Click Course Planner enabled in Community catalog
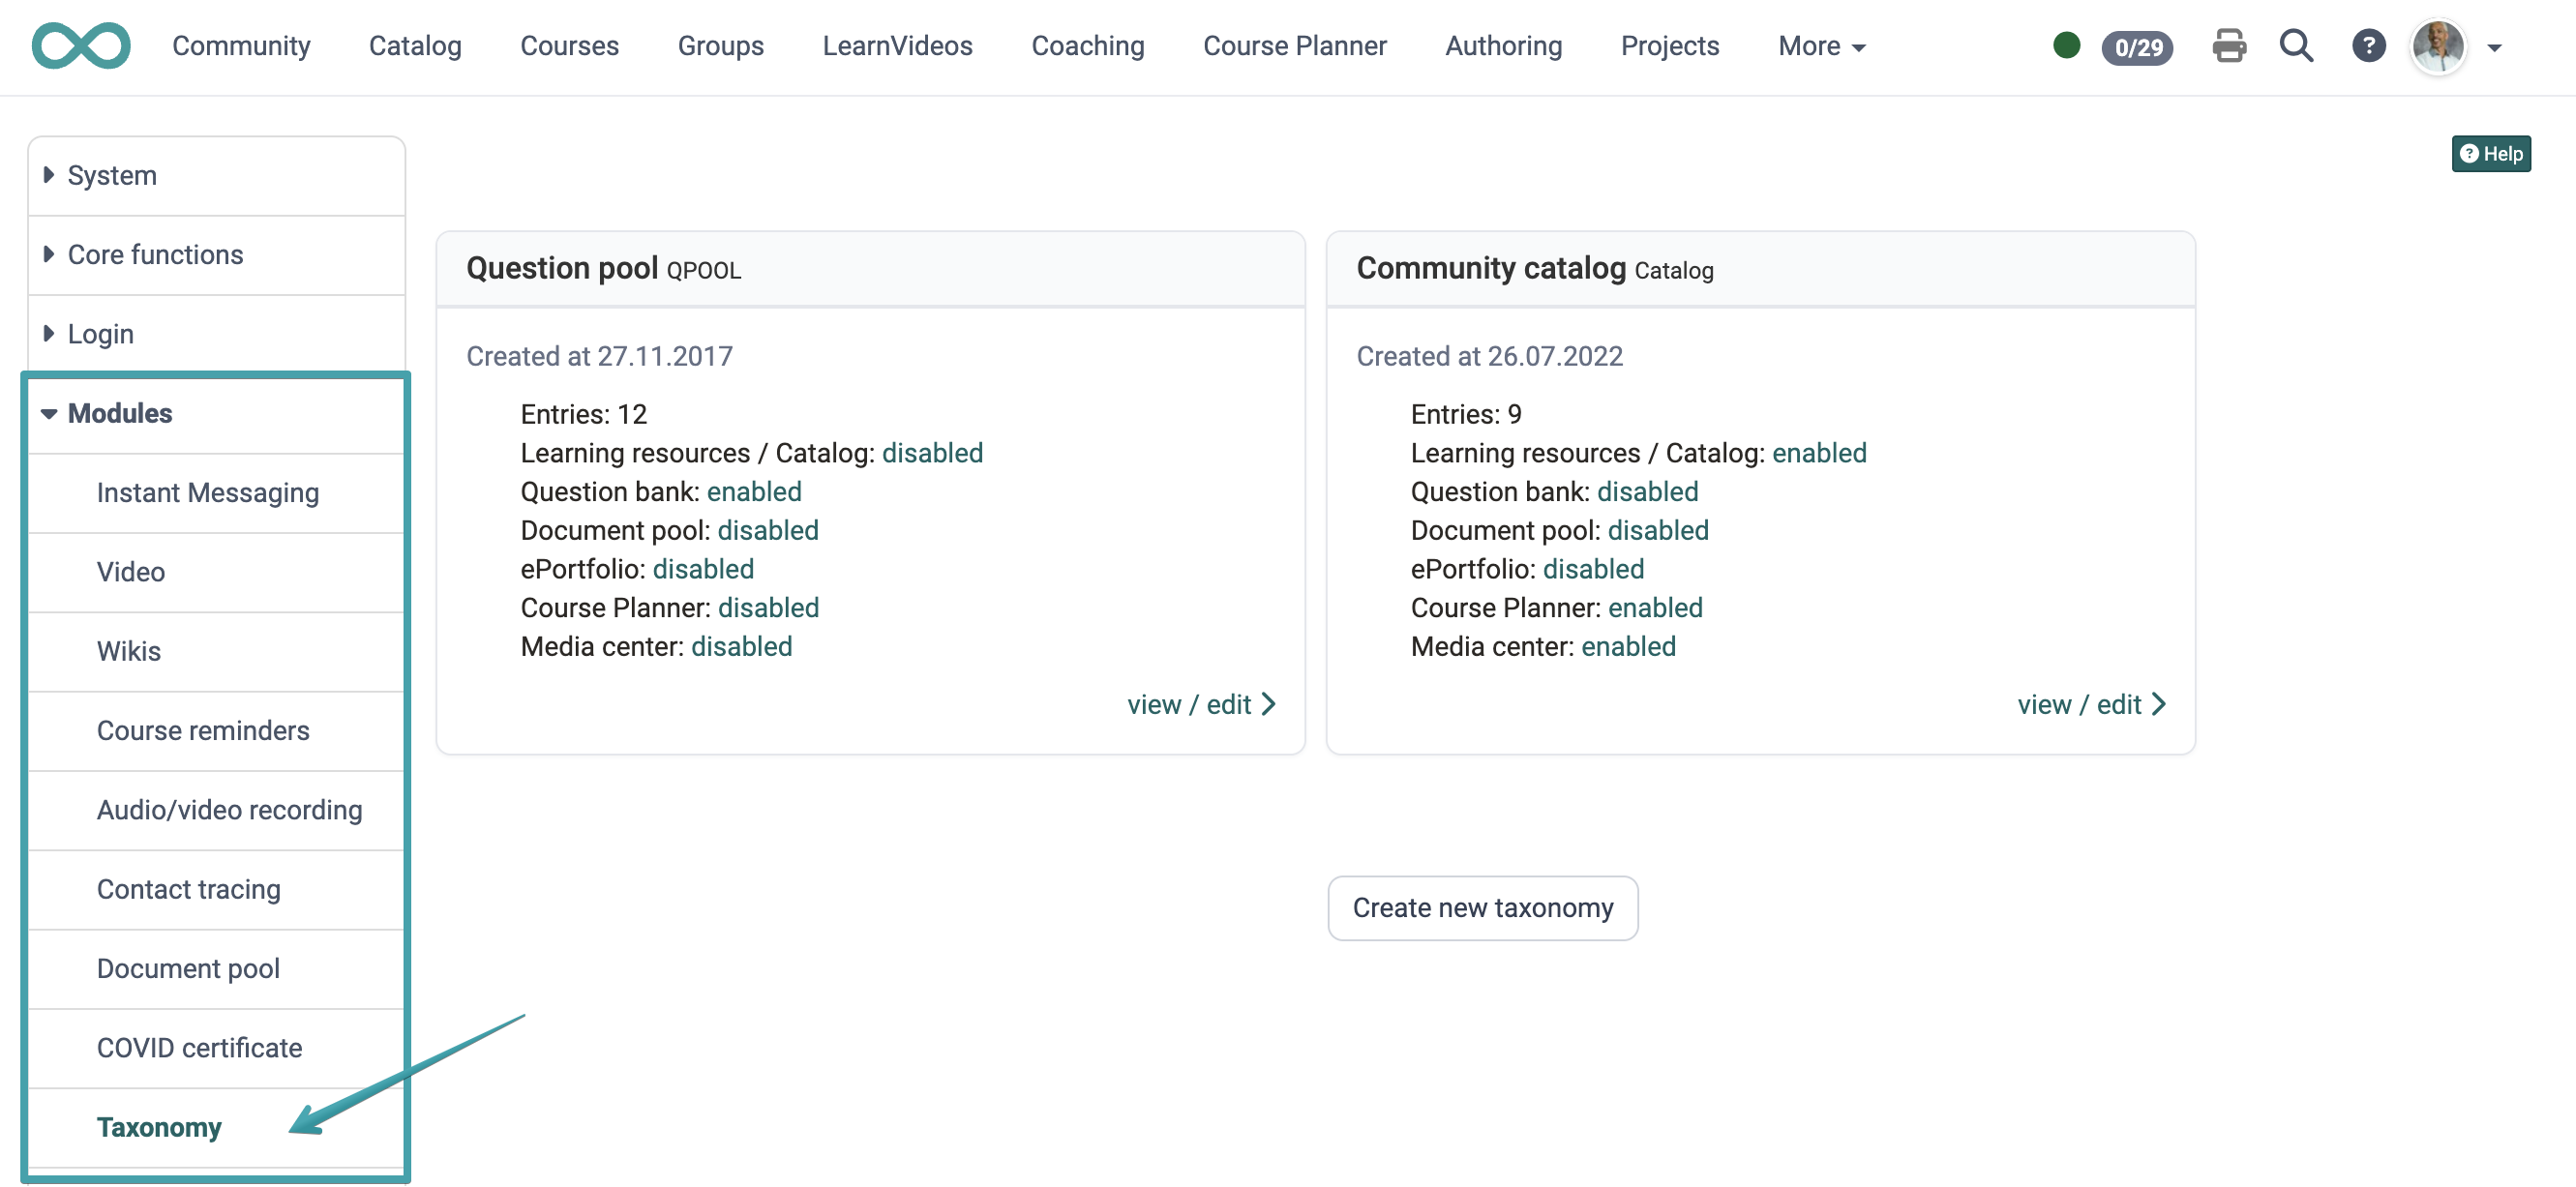Image resolution: width=2576 pixels, height=1187 pixels. click(x=1655, y=608)
